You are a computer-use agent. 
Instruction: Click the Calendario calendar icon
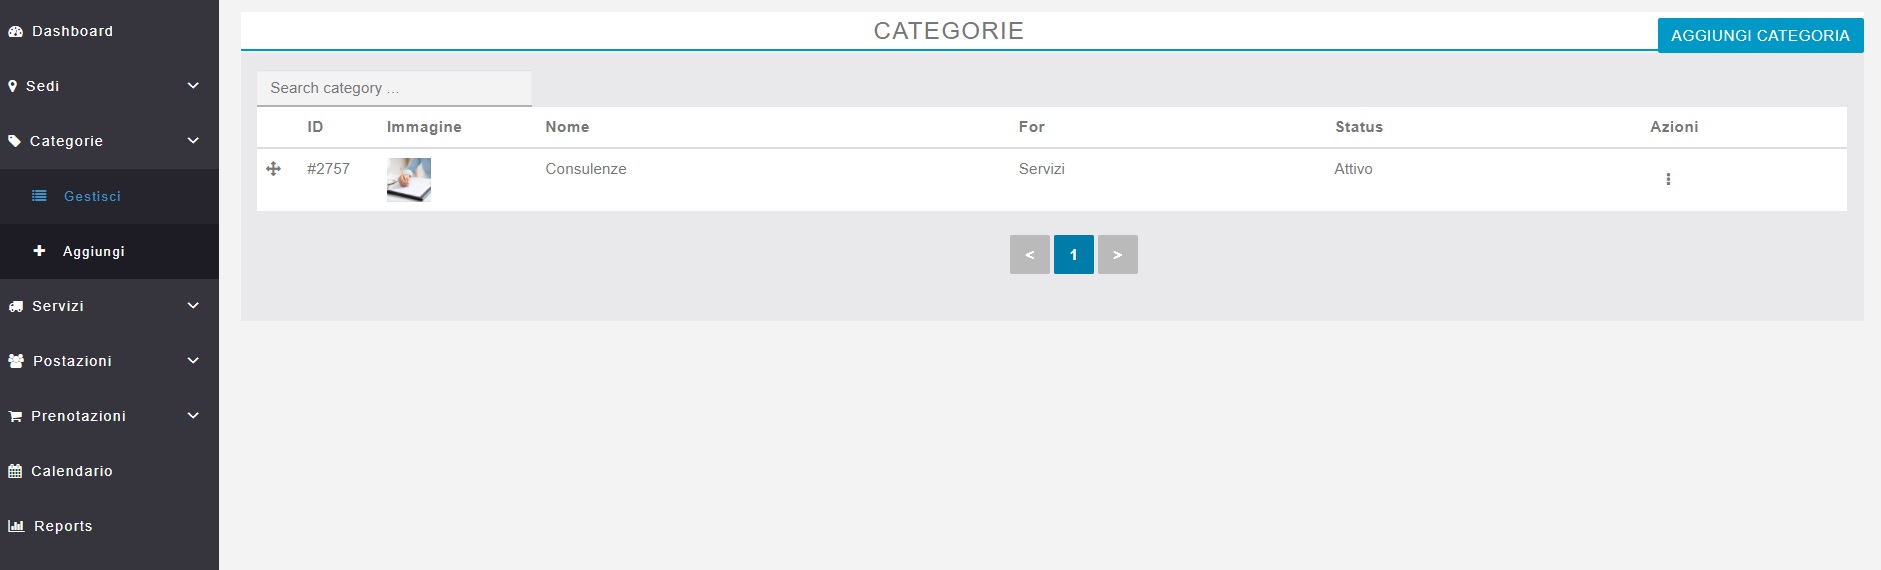coord(15,472)
